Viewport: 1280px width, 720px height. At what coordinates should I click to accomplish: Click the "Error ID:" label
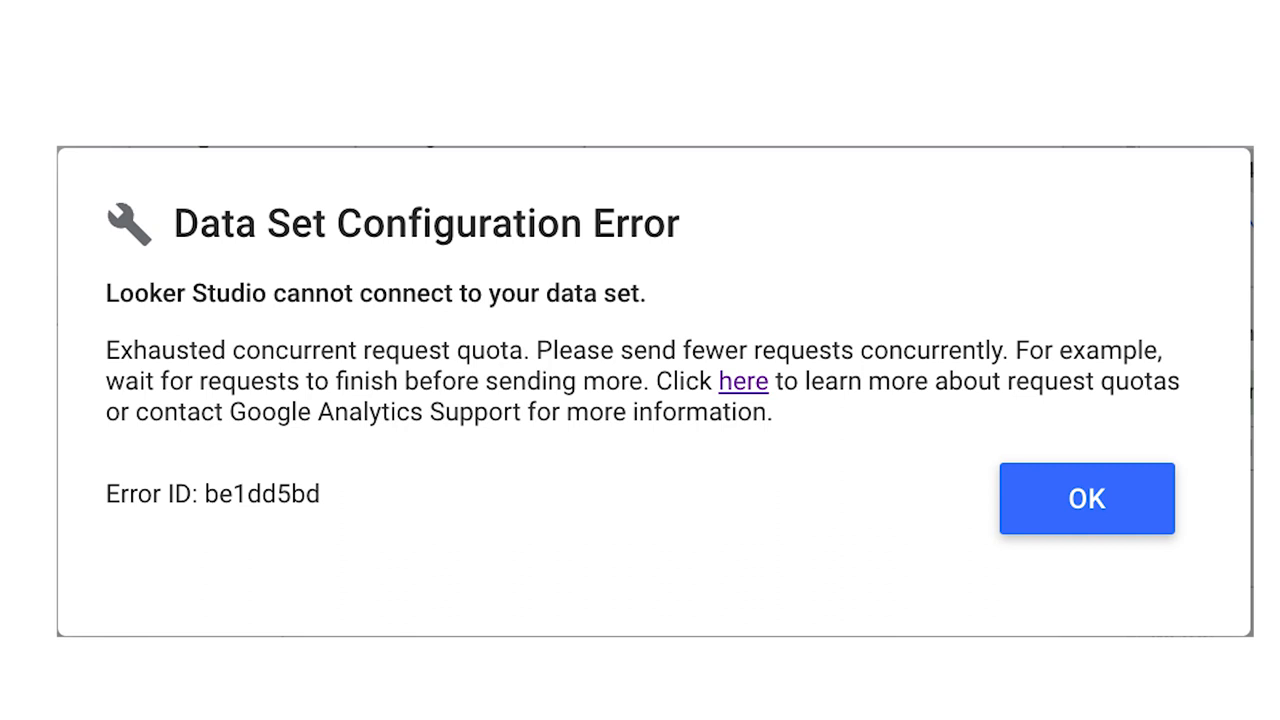point(151,494)
